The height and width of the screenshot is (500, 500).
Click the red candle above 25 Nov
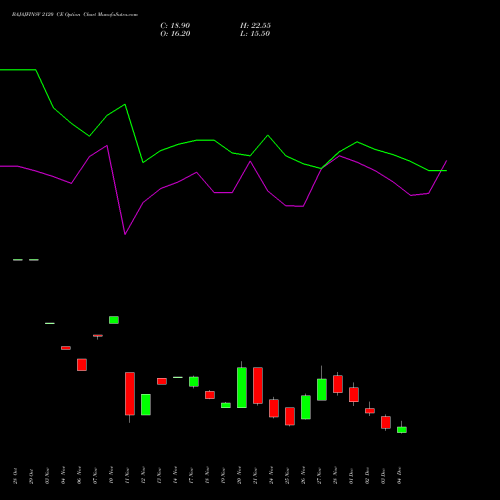290,416
